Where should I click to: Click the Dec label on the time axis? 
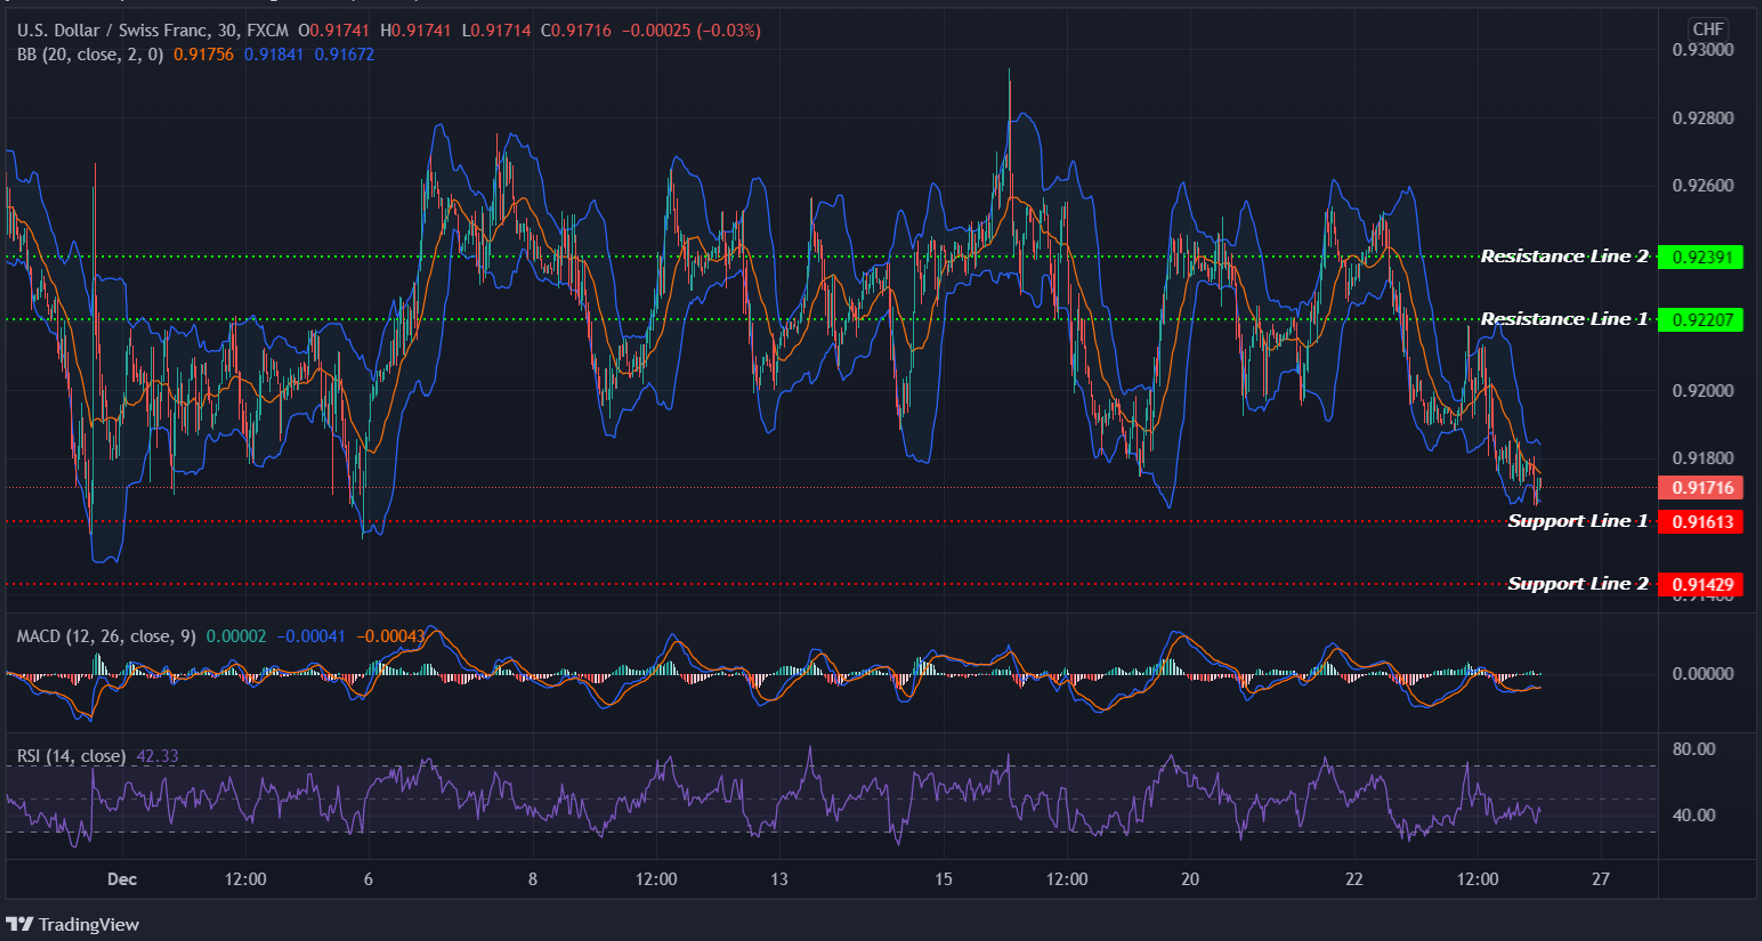tap(122, 879)
